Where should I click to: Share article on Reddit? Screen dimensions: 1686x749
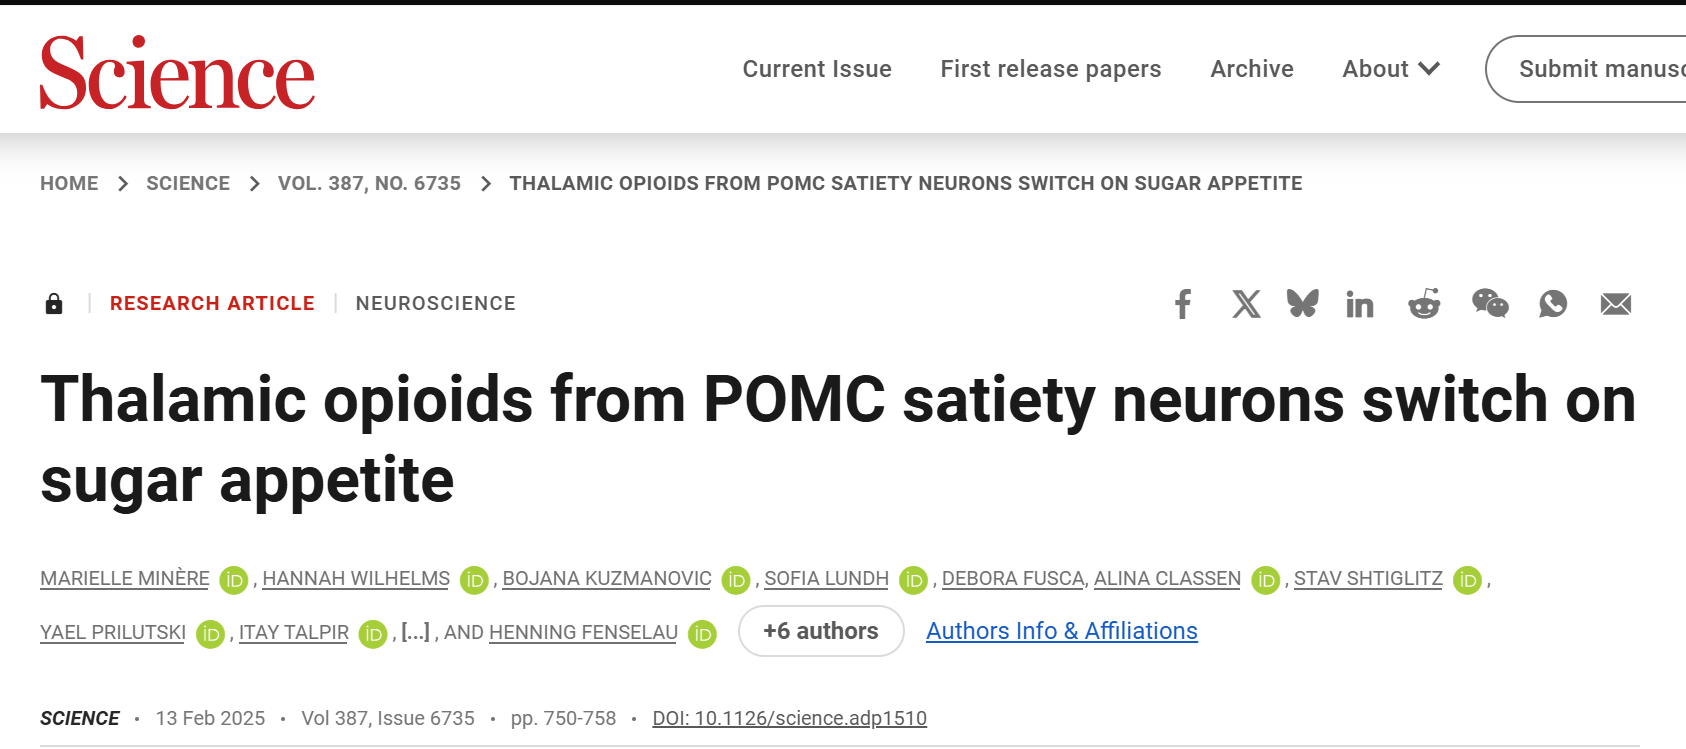coord(1424,304)
